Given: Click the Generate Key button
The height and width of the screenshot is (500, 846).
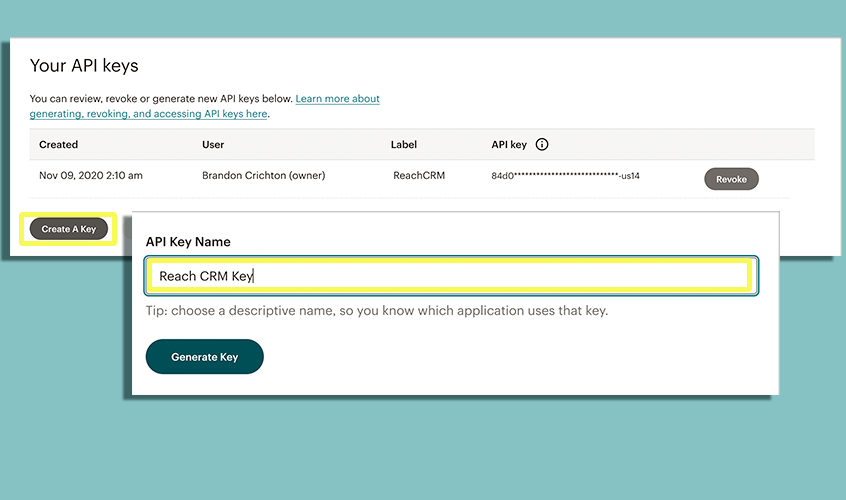Looking at the screenshot, I should click(204, 357).
